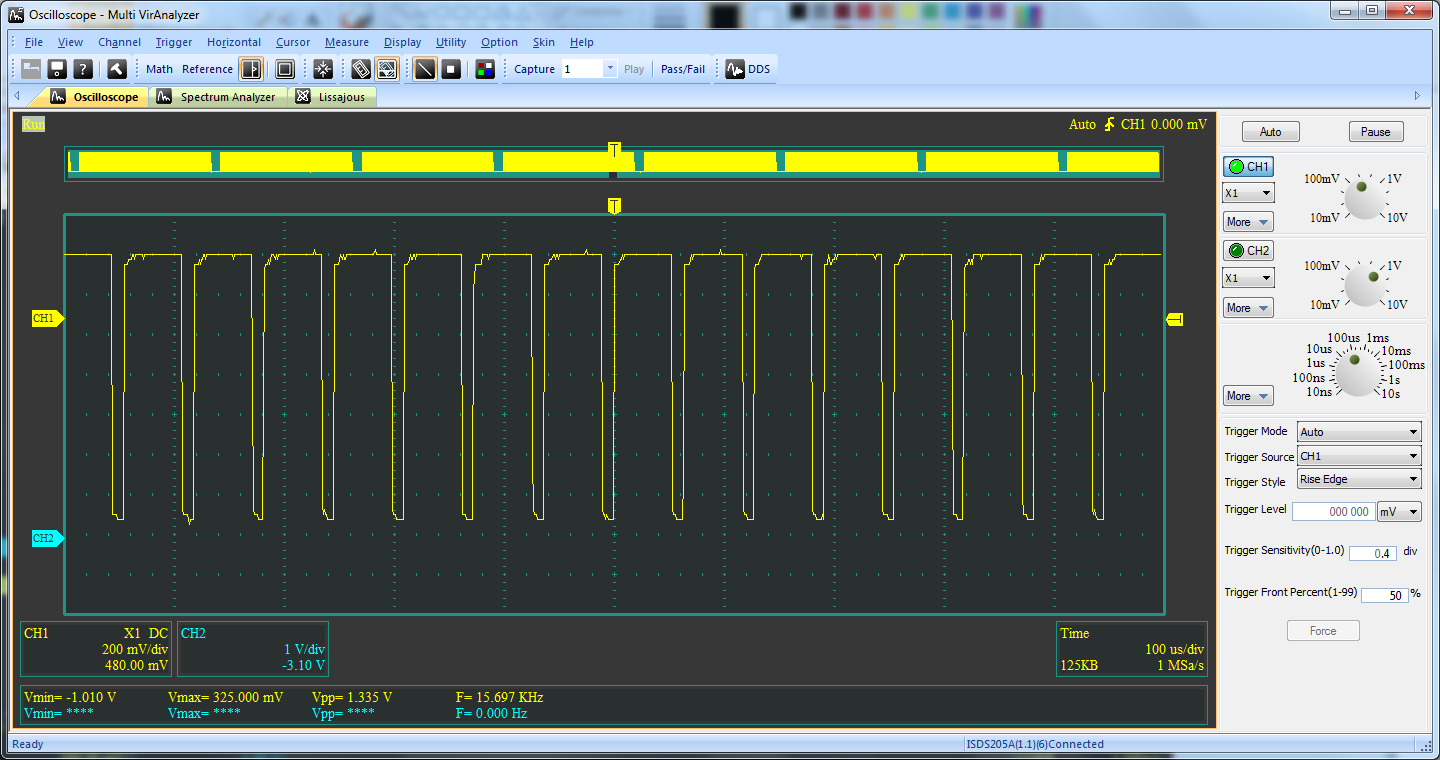Viewport: 1440px width, 760px height.
Task: Open the CH1 X1 probe dropdown
Action: [x=1248, y=193]
